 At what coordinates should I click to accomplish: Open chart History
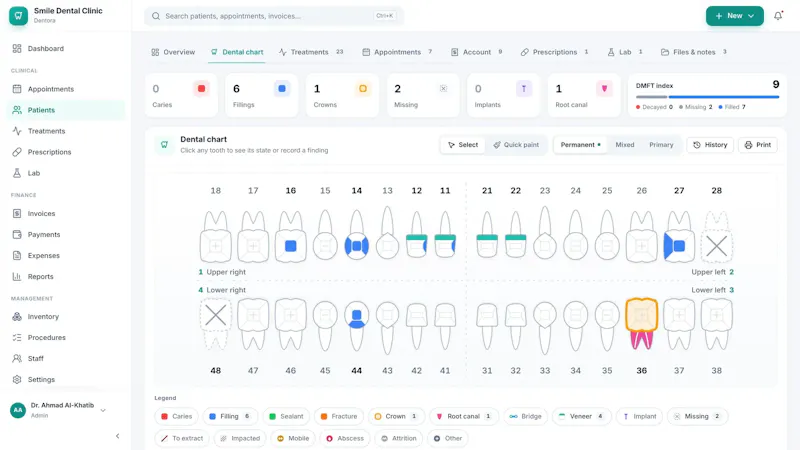click(x=710, y=145)
